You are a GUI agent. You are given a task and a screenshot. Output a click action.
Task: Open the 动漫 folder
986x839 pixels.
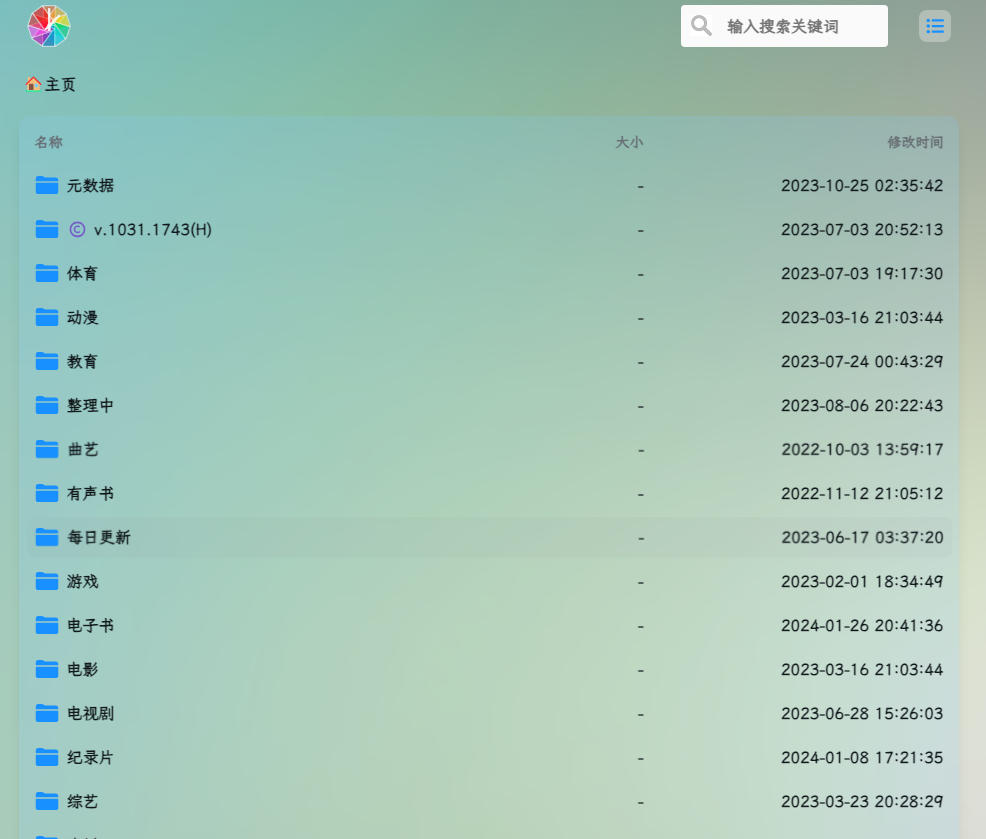83,318
